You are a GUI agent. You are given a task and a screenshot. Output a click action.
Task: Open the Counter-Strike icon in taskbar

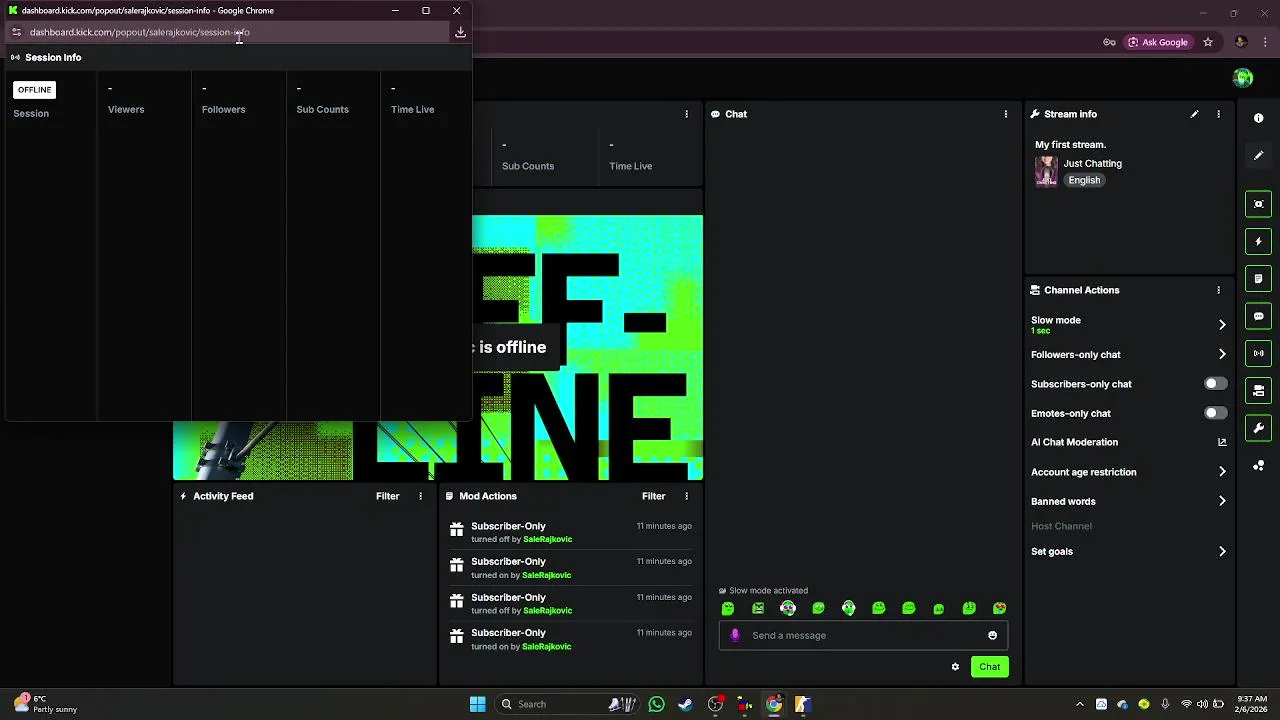tap(801, 704)
